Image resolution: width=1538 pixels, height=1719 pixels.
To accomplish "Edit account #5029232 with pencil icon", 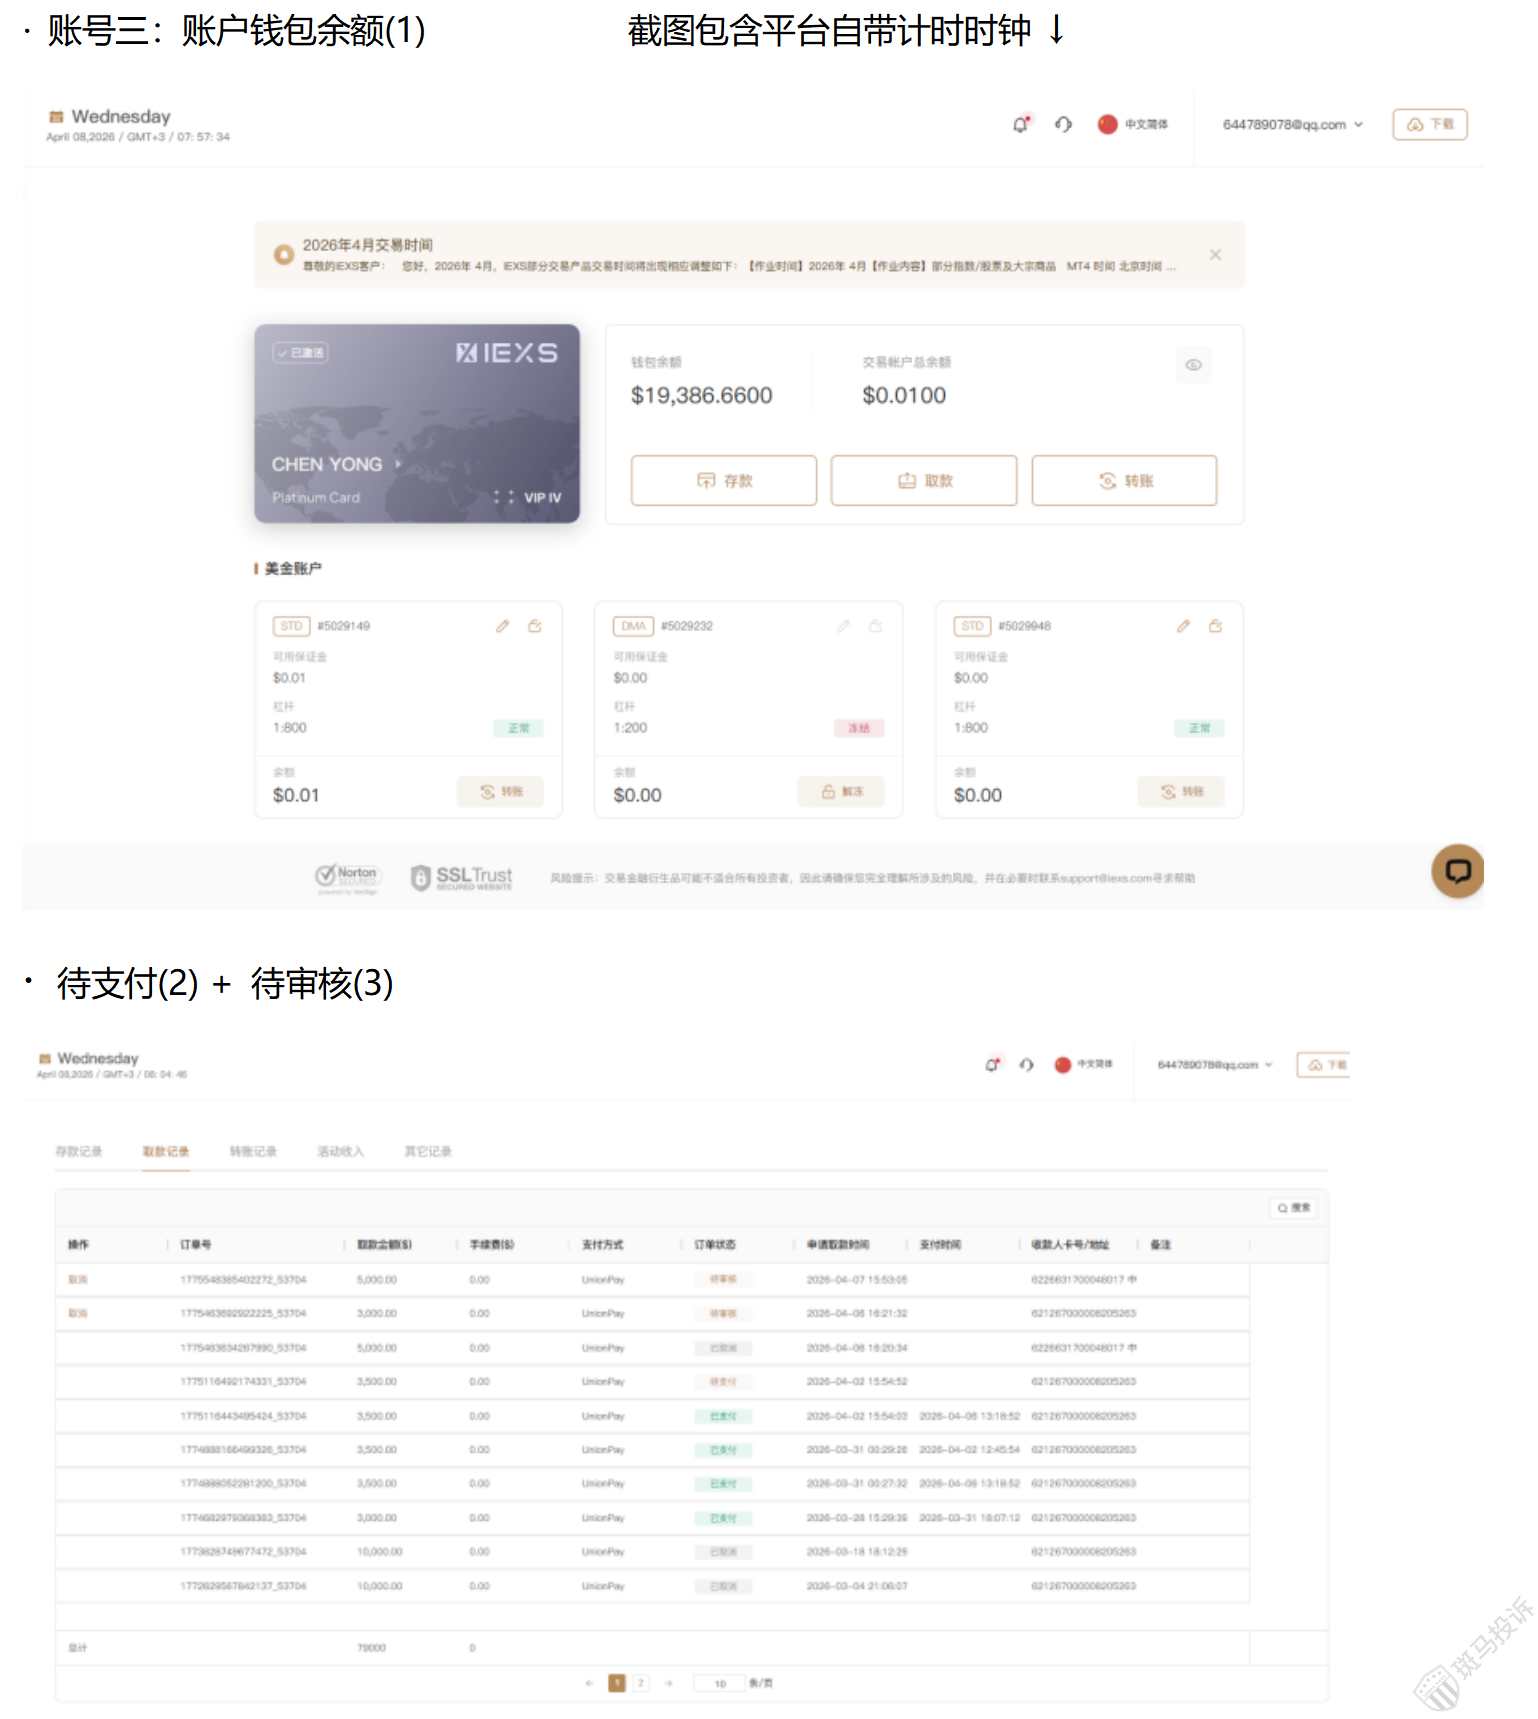I will (x=843, y=626).
